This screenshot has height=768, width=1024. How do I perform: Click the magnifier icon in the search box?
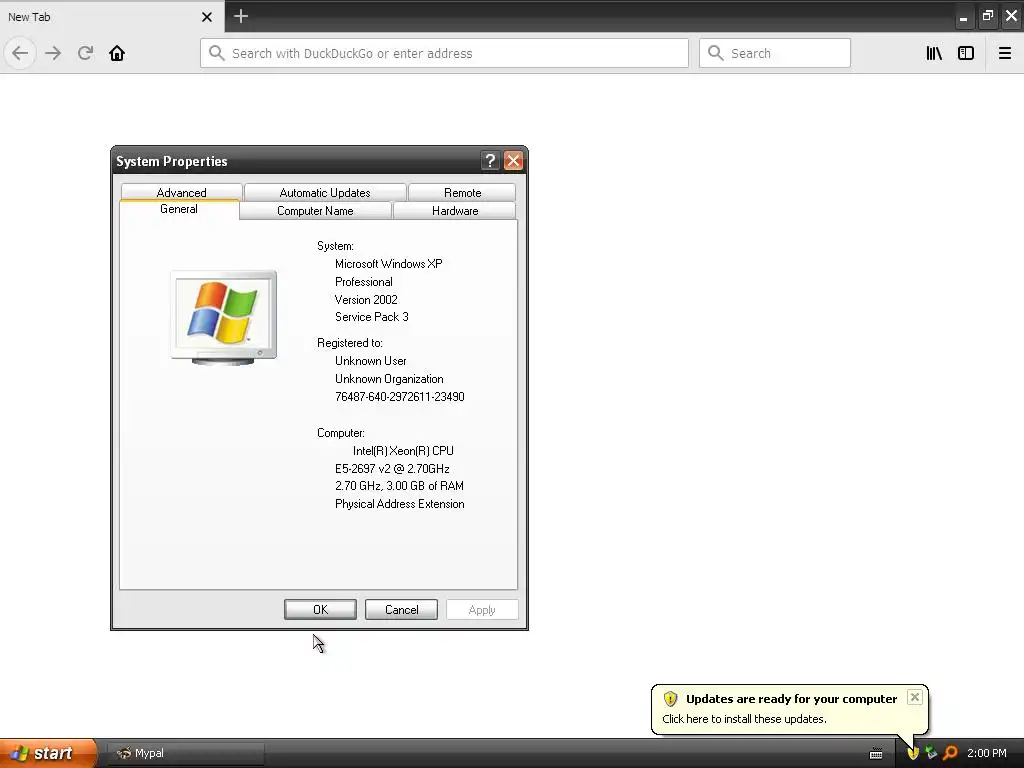716,53
